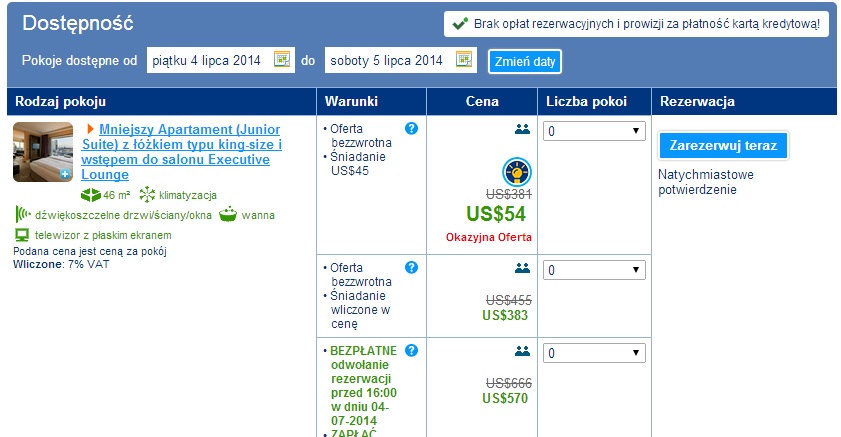Screen dimensions: 841x437
Task: Click the hotel room thumbnail photo
Action: point(43,152)
